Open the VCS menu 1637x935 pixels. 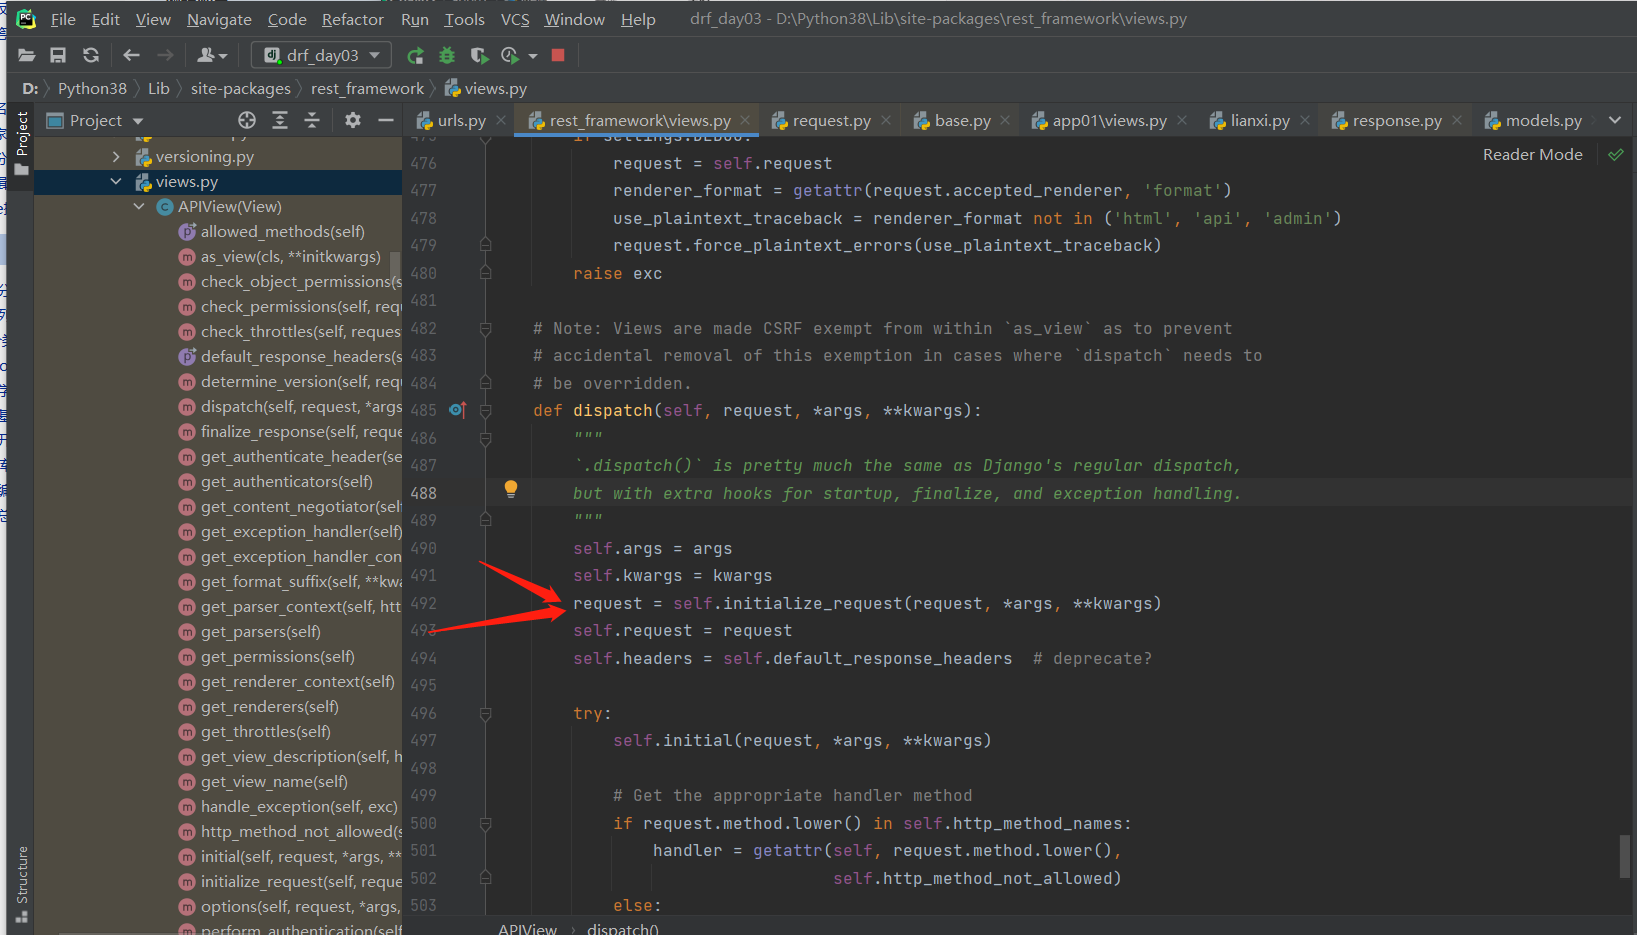pos(515,19)
